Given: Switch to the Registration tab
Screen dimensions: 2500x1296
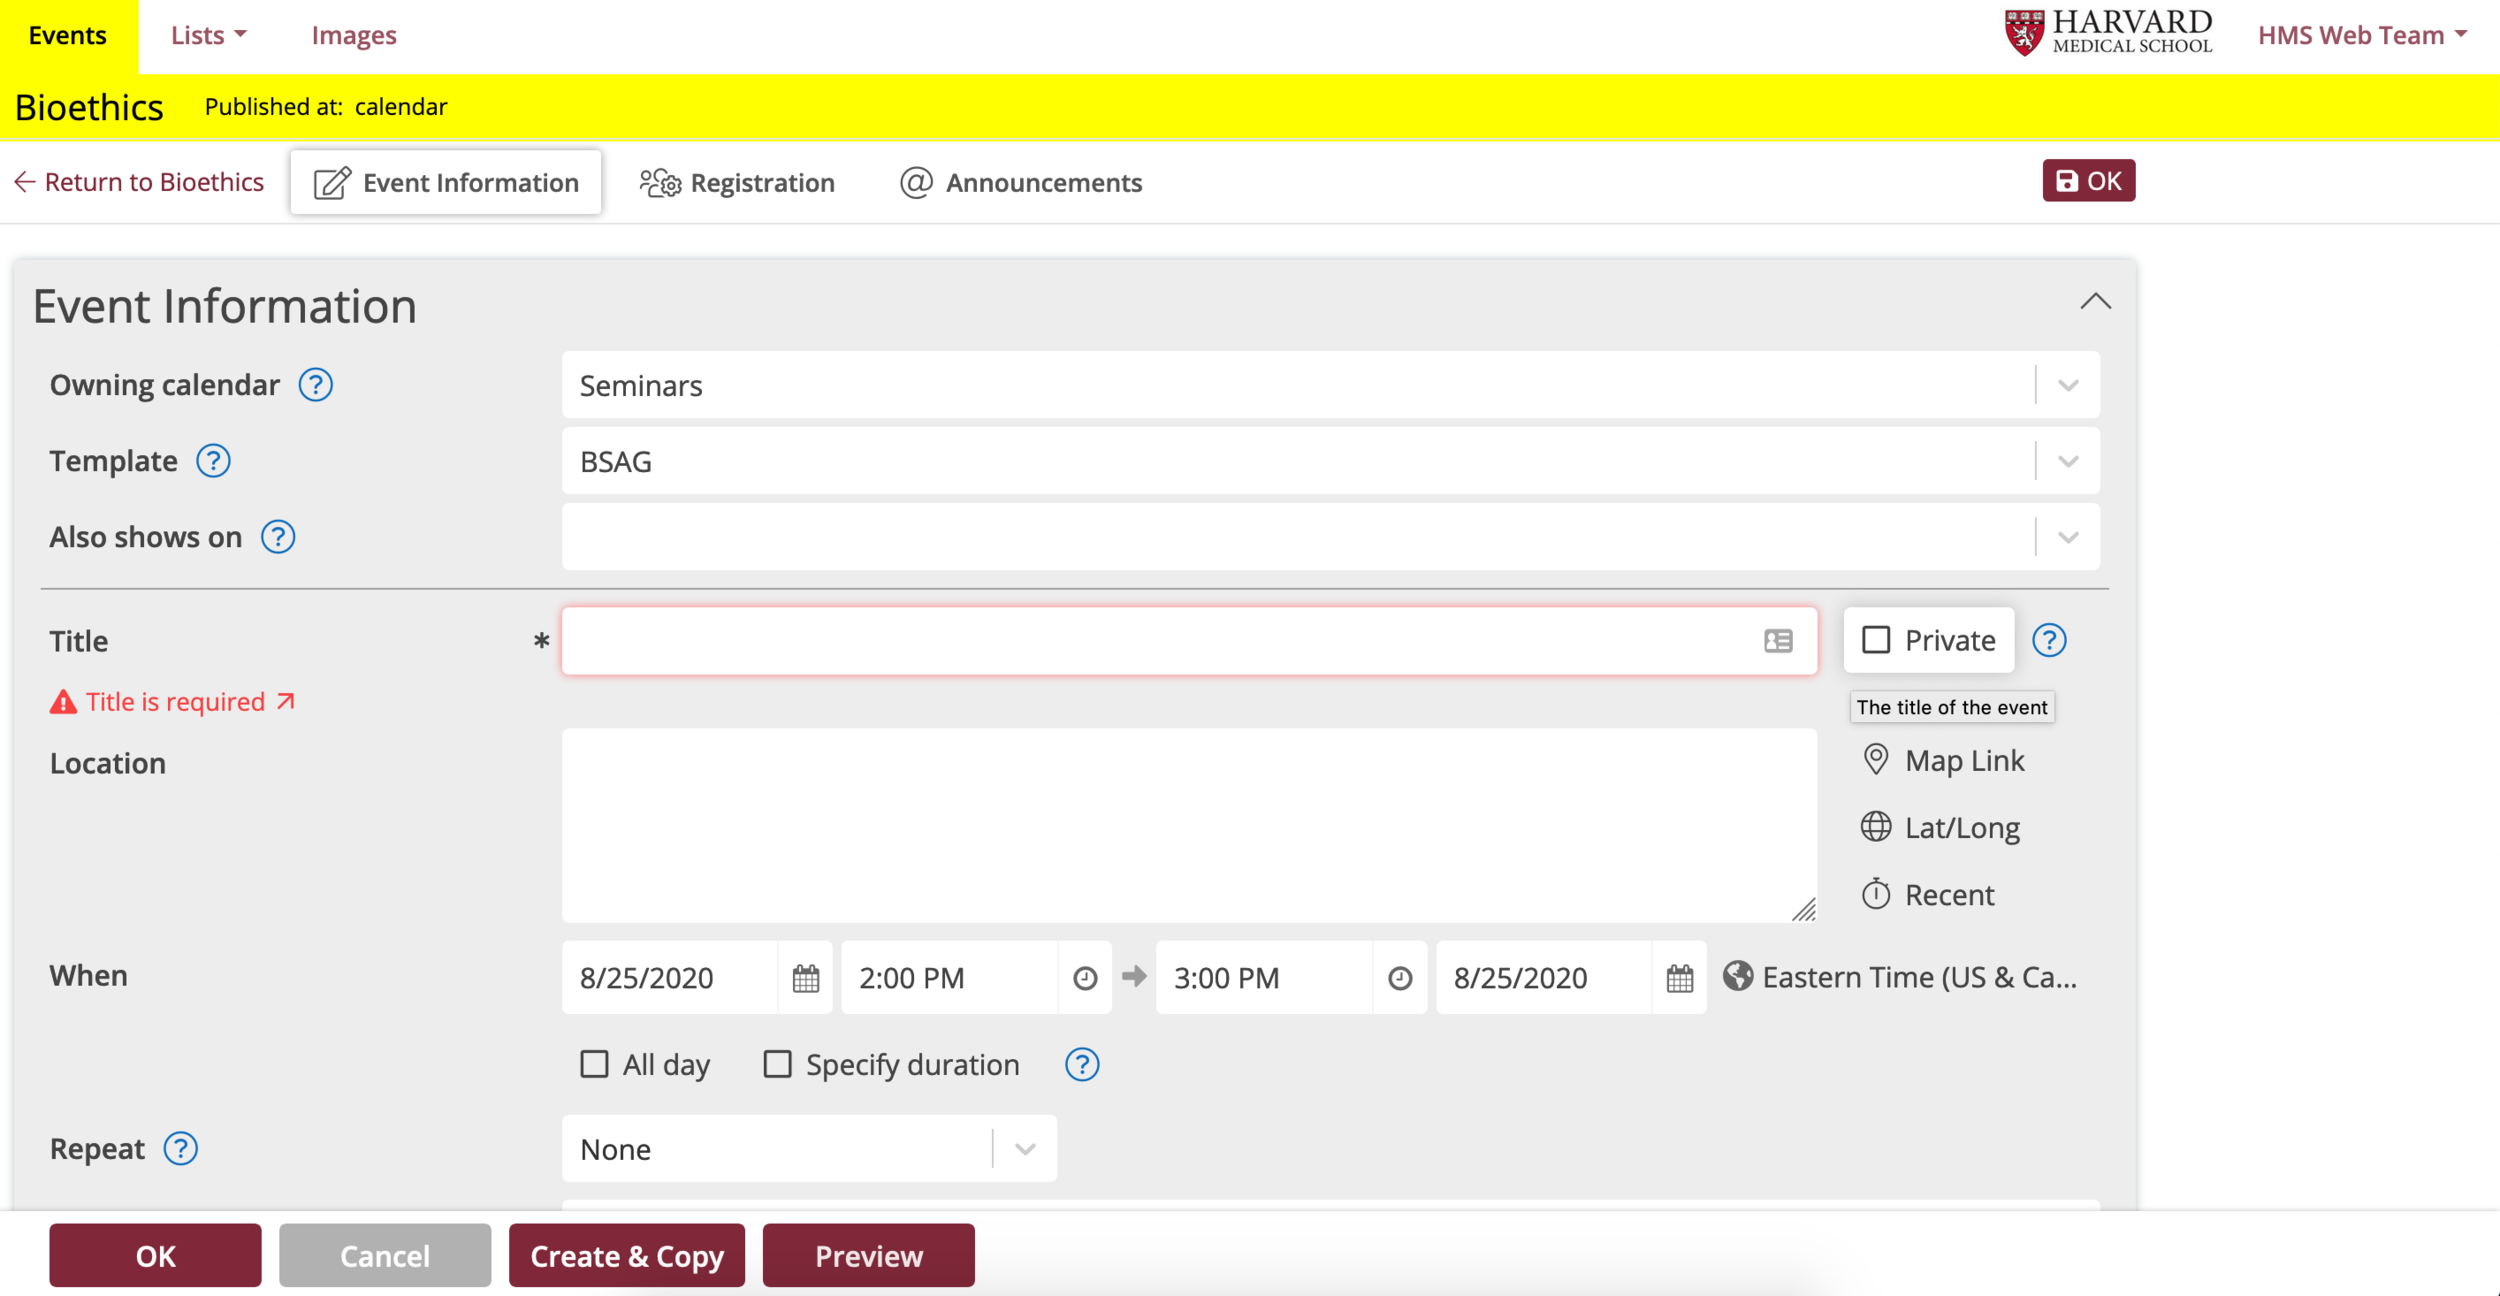Looking at the screenshot, I should [738, 183].
